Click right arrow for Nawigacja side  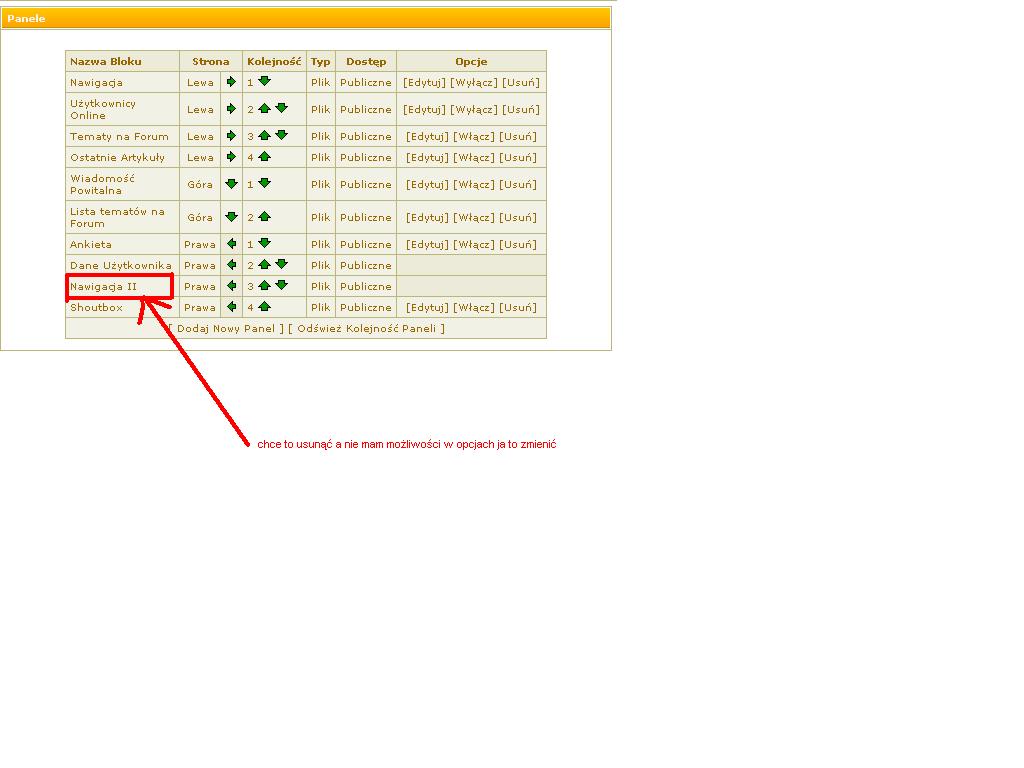point(231,82)
